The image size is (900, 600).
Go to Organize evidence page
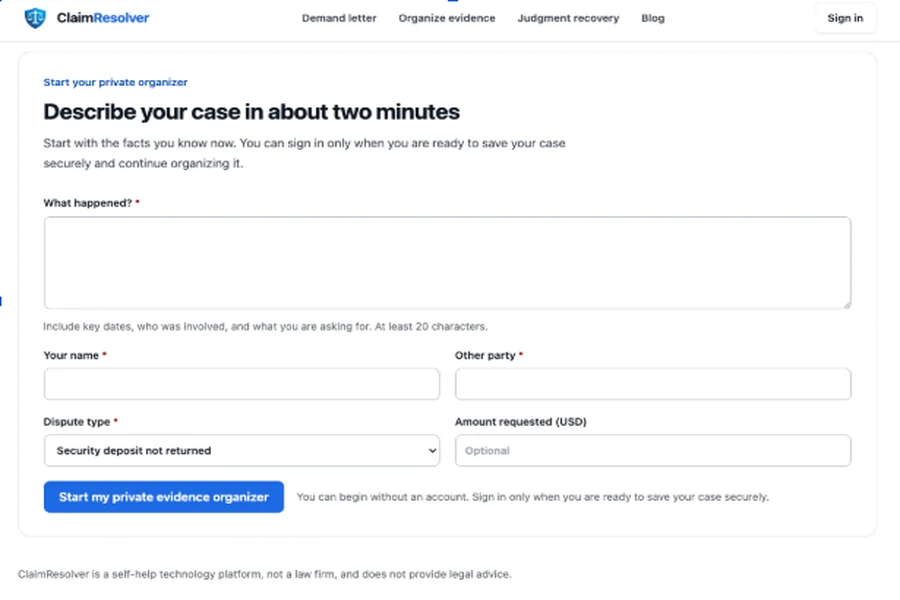point(447,18)
